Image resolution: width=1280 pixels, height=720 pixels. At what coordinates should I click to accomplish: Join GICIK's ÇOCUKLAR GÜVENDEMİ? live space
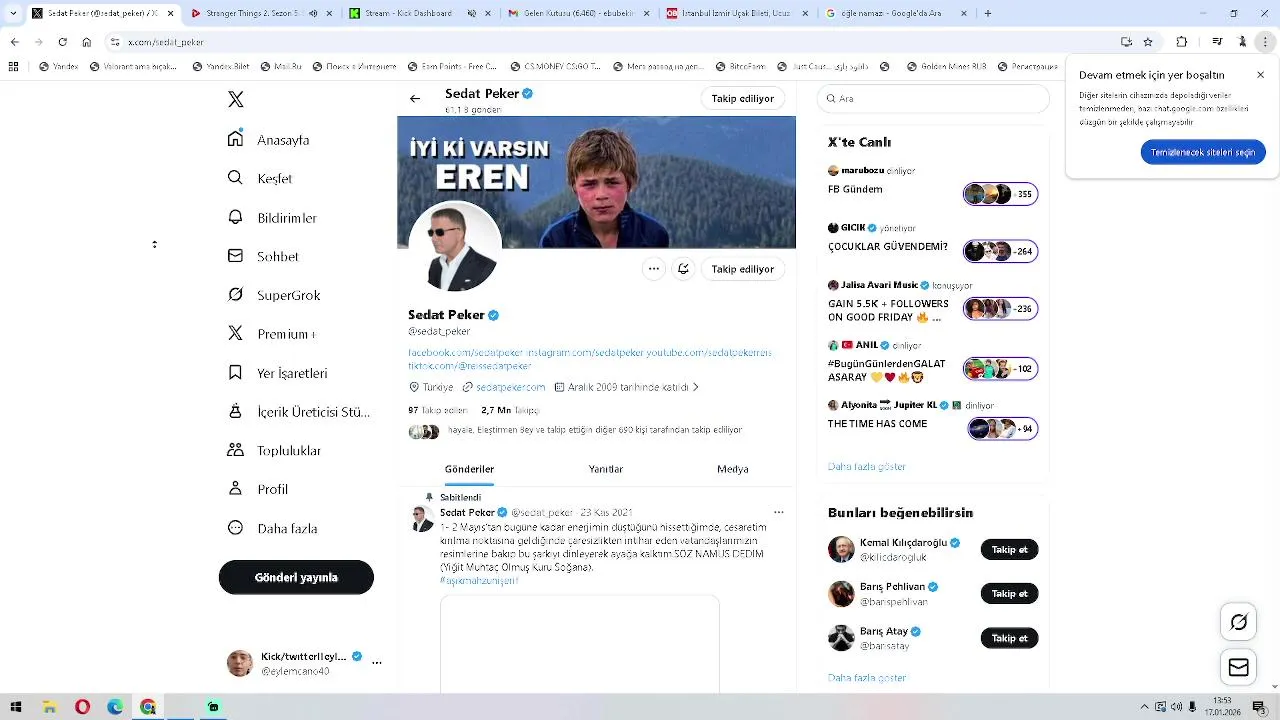(x=1001, y=251)
